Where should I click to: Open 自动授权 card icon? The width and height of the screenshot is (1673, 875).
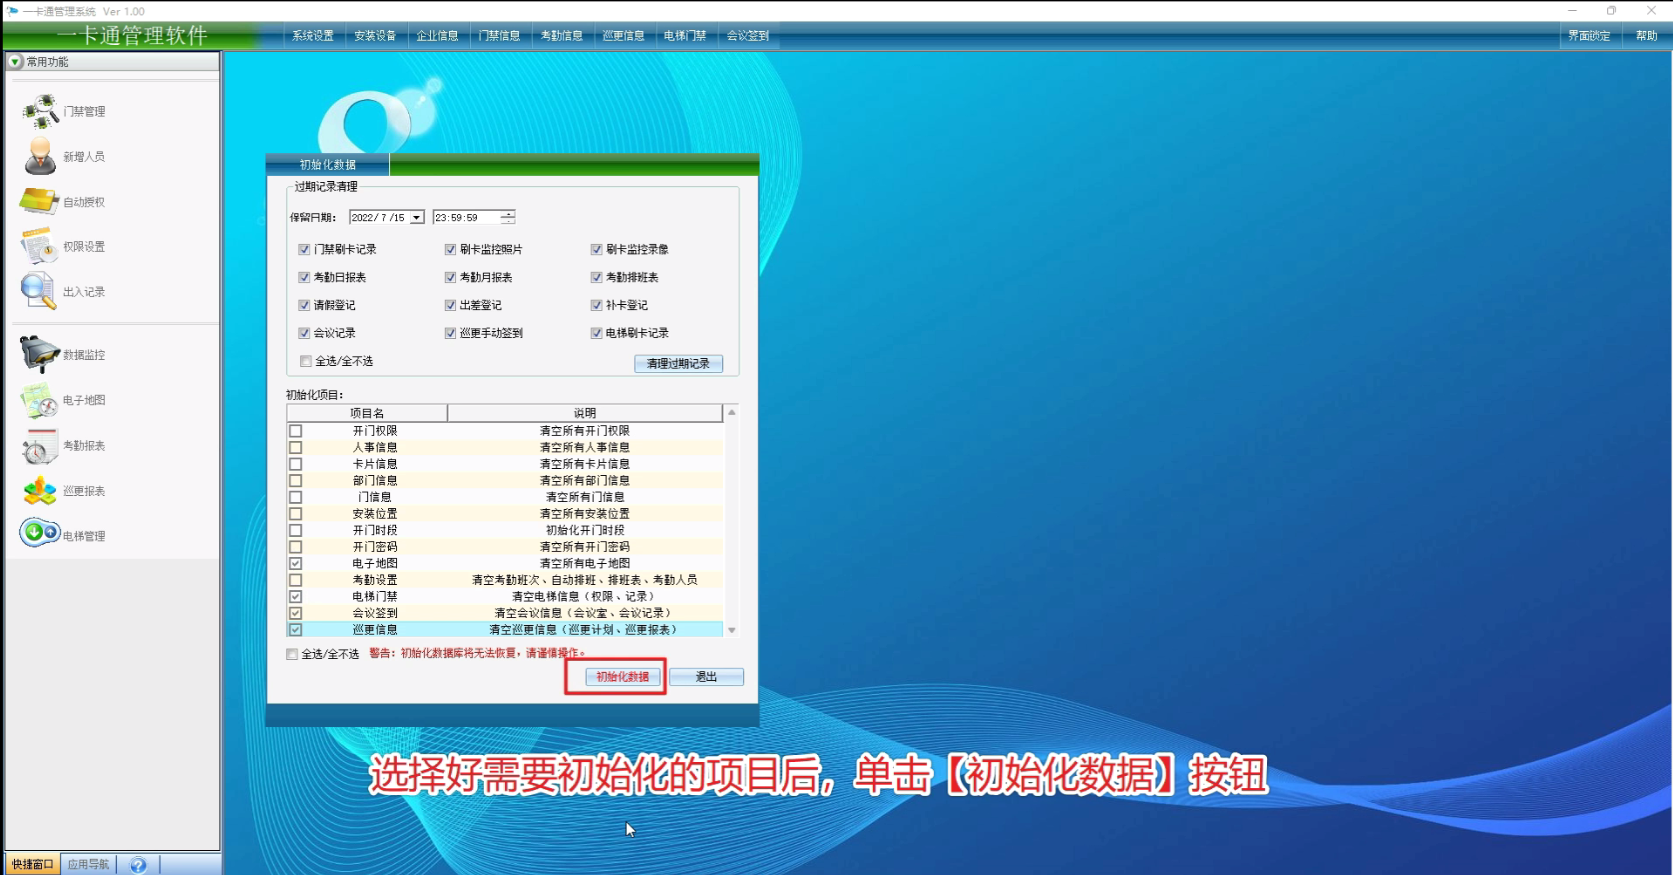tap(40, 201)
